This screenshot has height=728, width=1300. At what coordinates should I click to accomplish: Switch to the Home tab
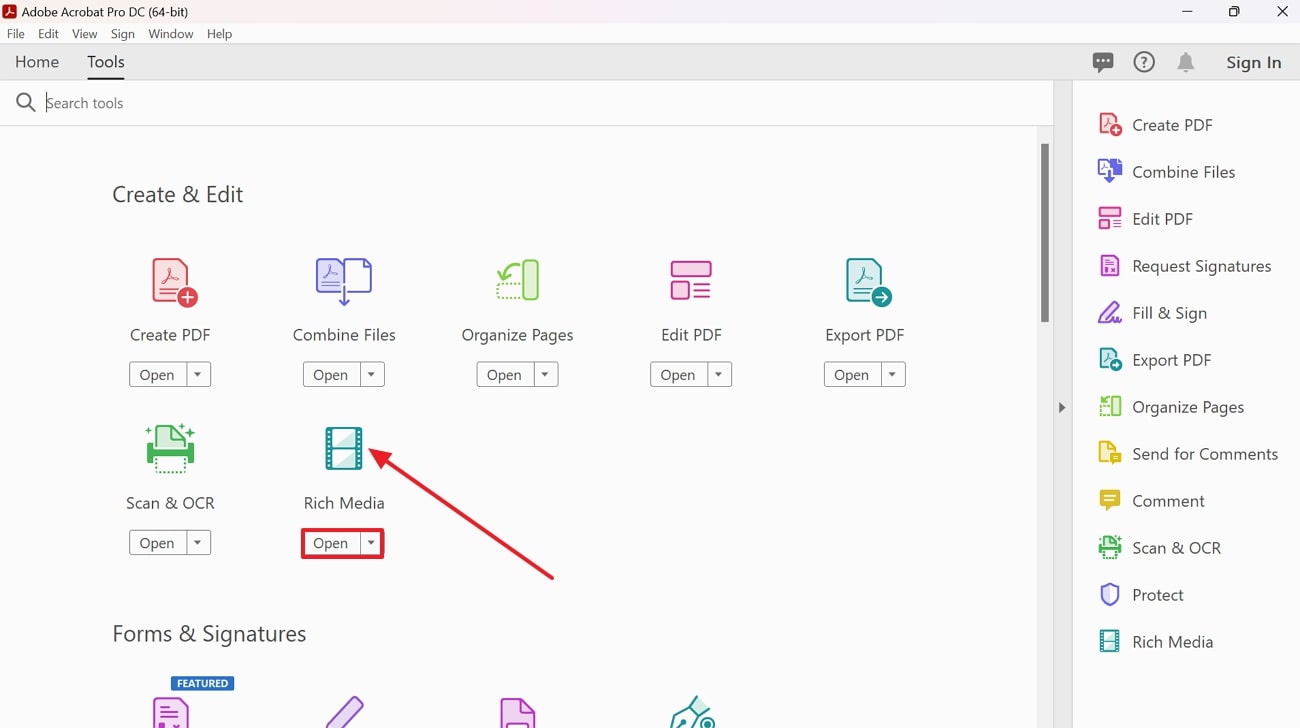(x=37, y=62)
